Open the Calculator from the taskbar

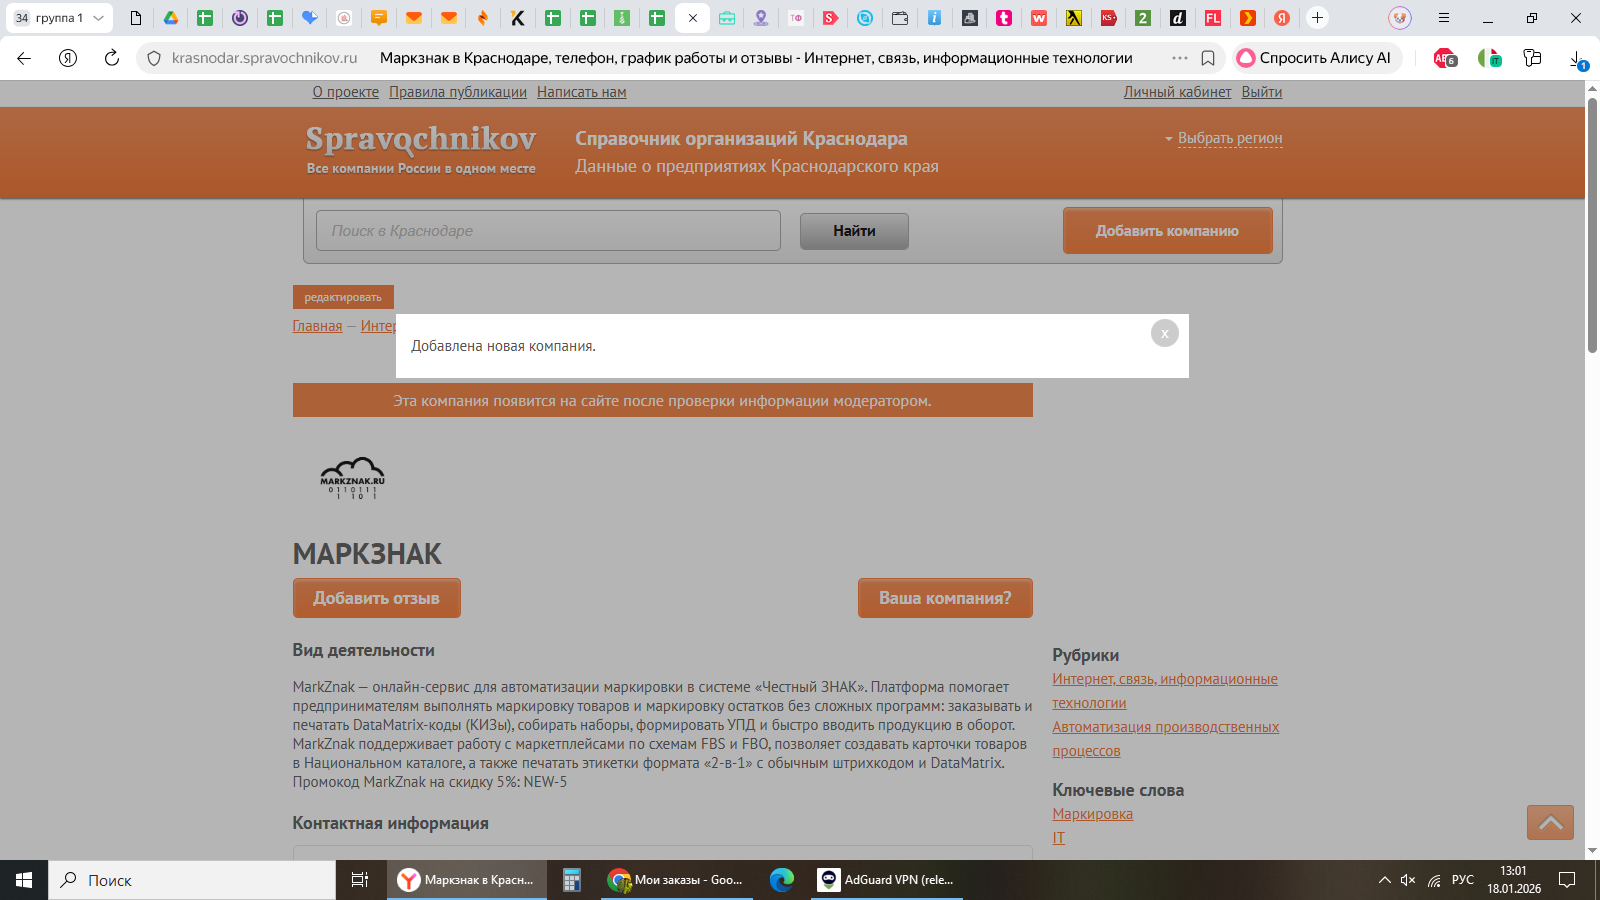pos(572,880)
